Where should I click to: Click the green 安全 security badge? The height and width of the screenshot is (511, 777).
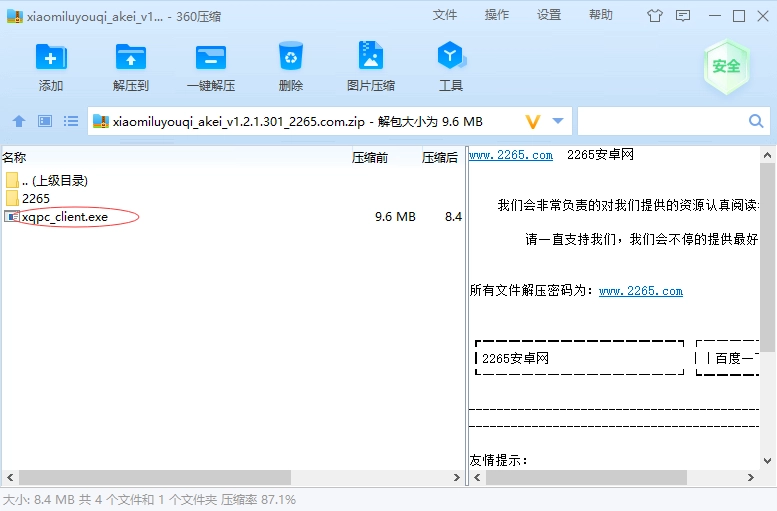click(726, 67)
